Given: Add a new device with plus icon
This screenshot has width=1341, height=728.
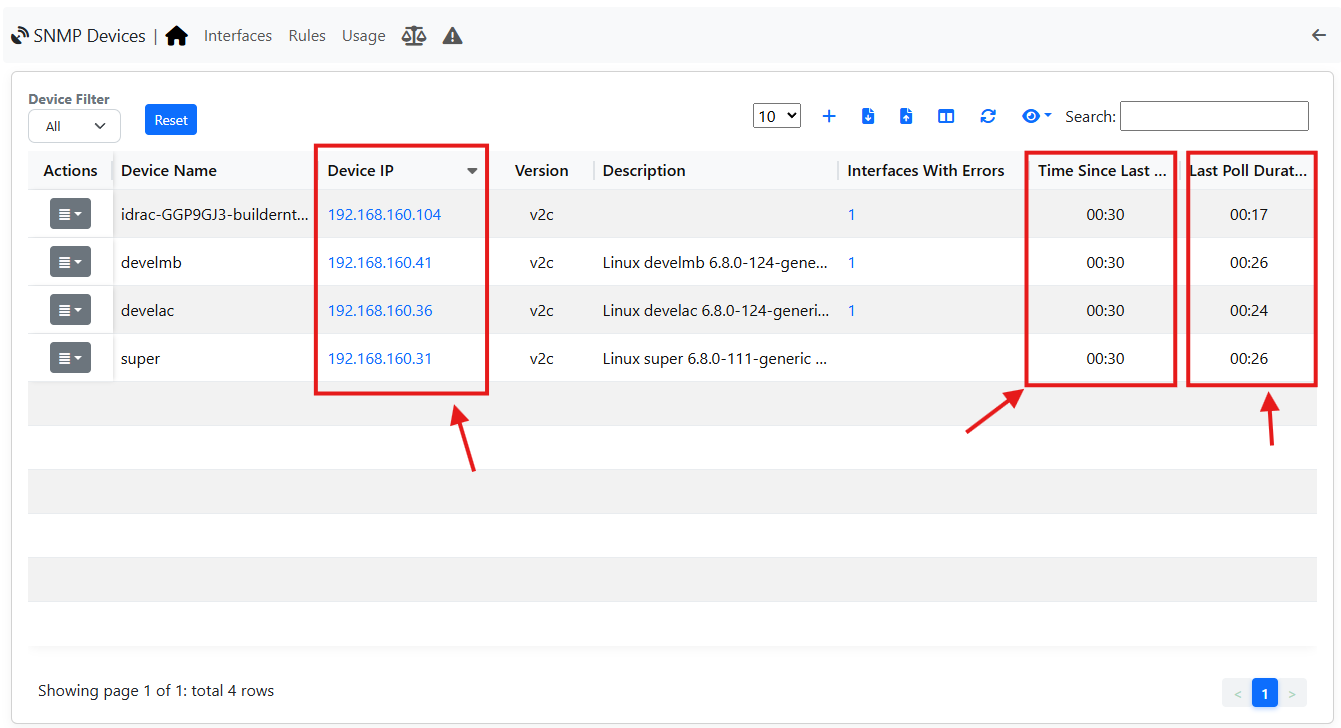Looking at the screenshot, I should [x=829, y=116].
